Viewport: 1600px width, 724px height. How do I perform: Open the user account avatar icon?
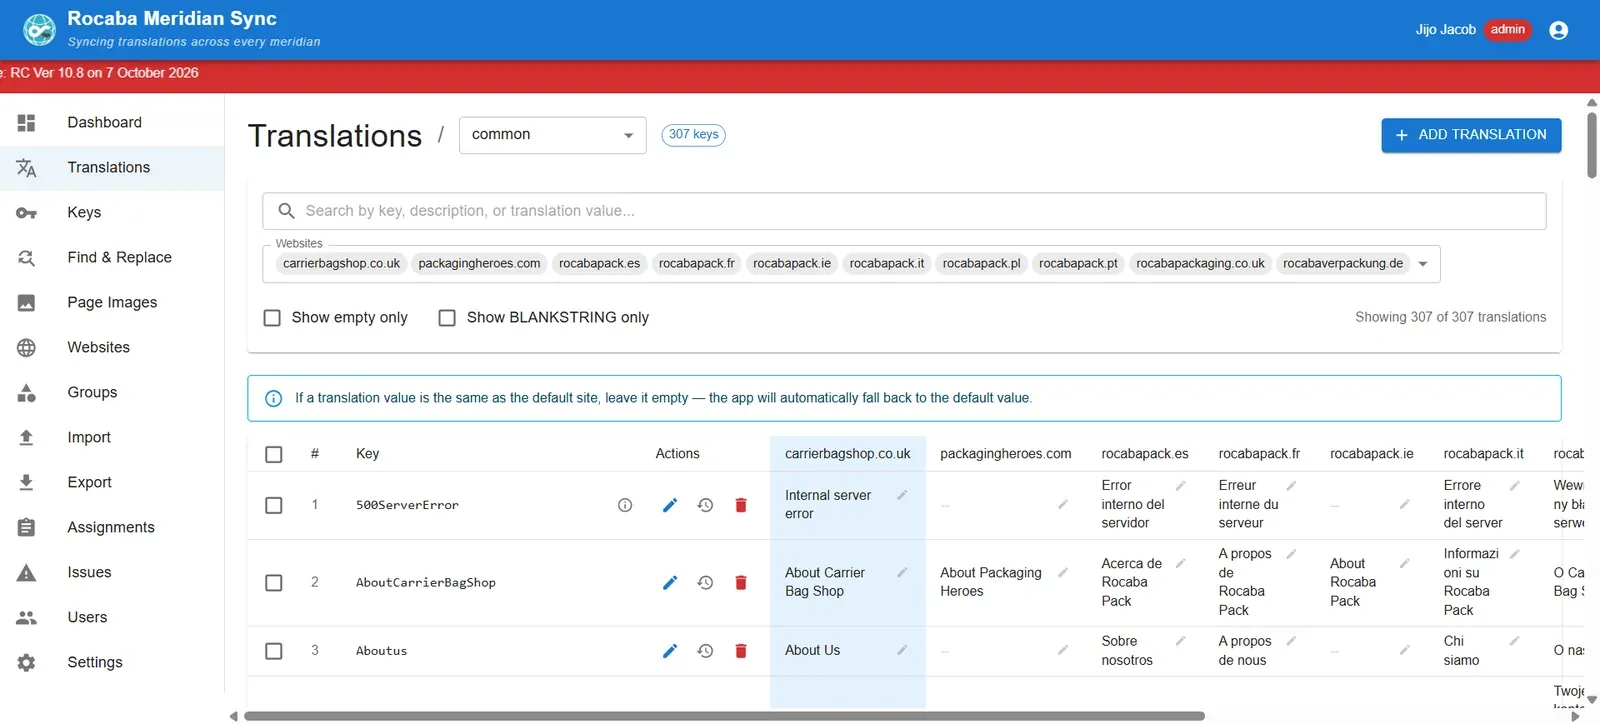click(1558, 30)
